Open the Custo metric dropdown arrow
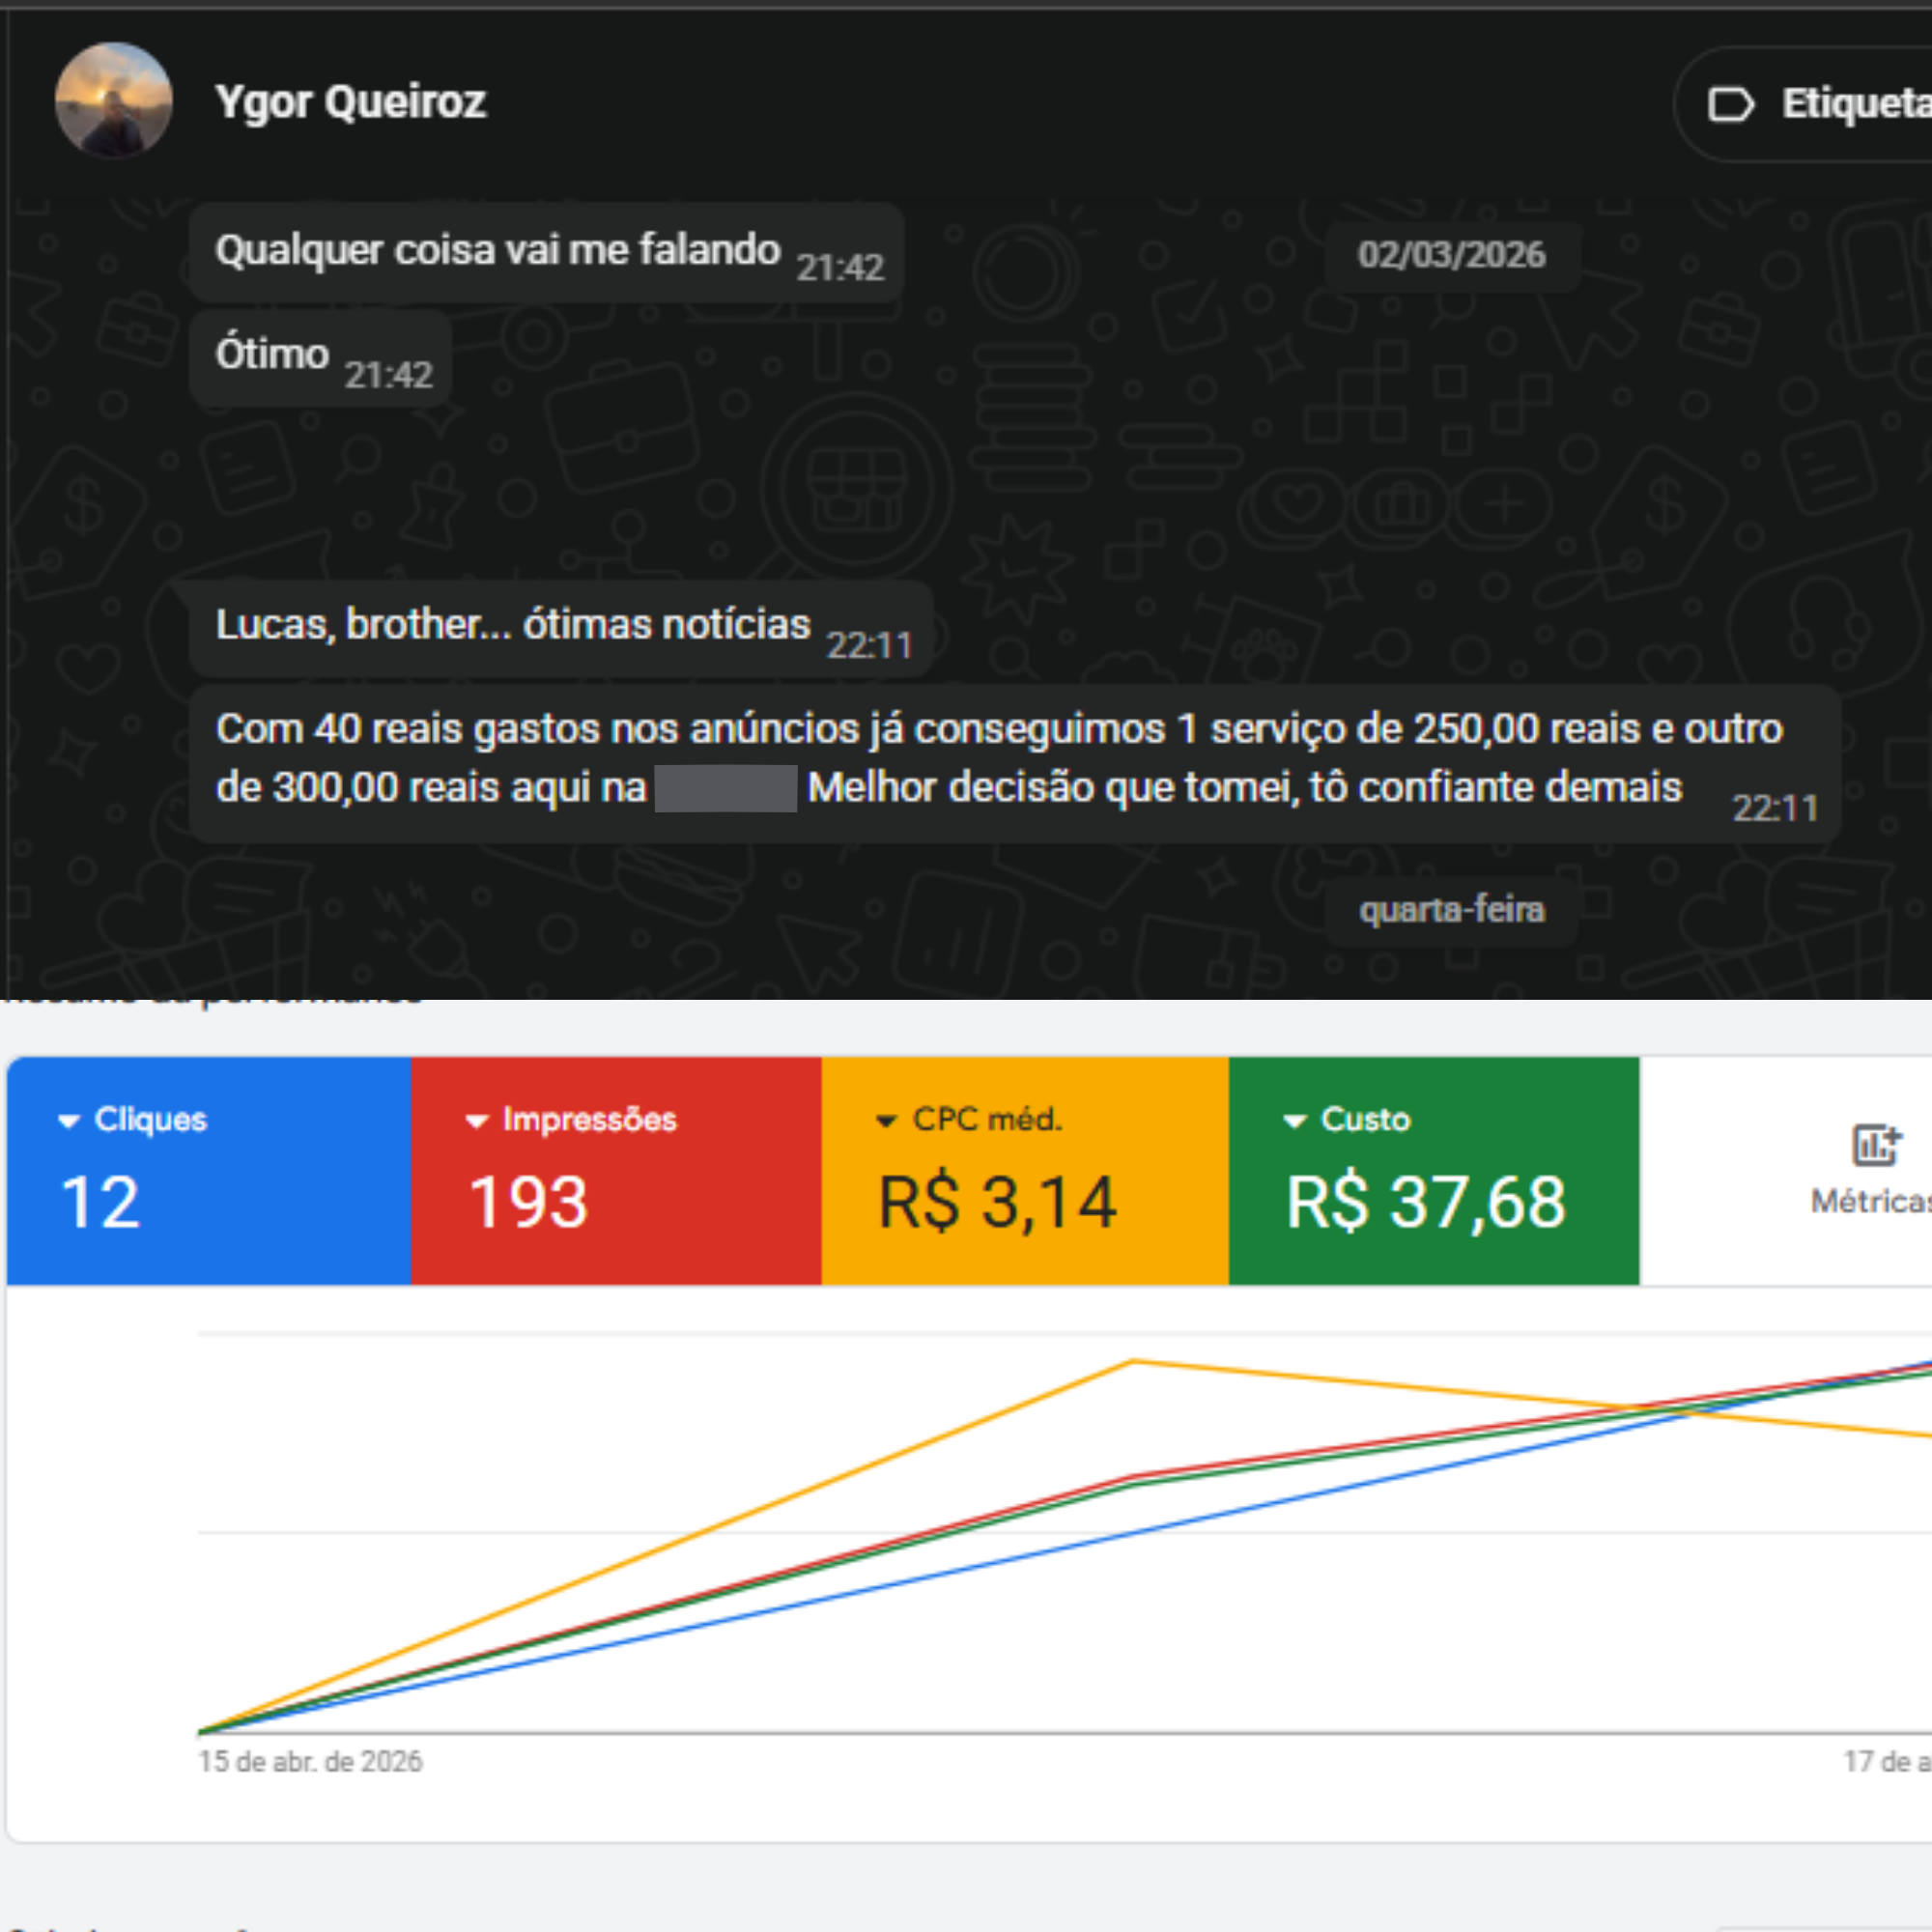 1295,1121
